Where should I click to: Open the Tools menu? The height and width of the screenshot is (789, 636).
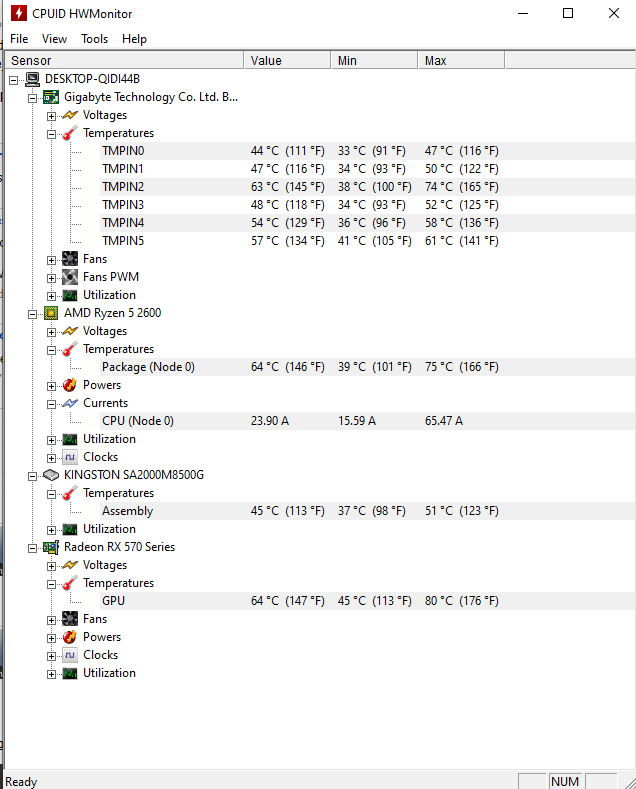95,39
